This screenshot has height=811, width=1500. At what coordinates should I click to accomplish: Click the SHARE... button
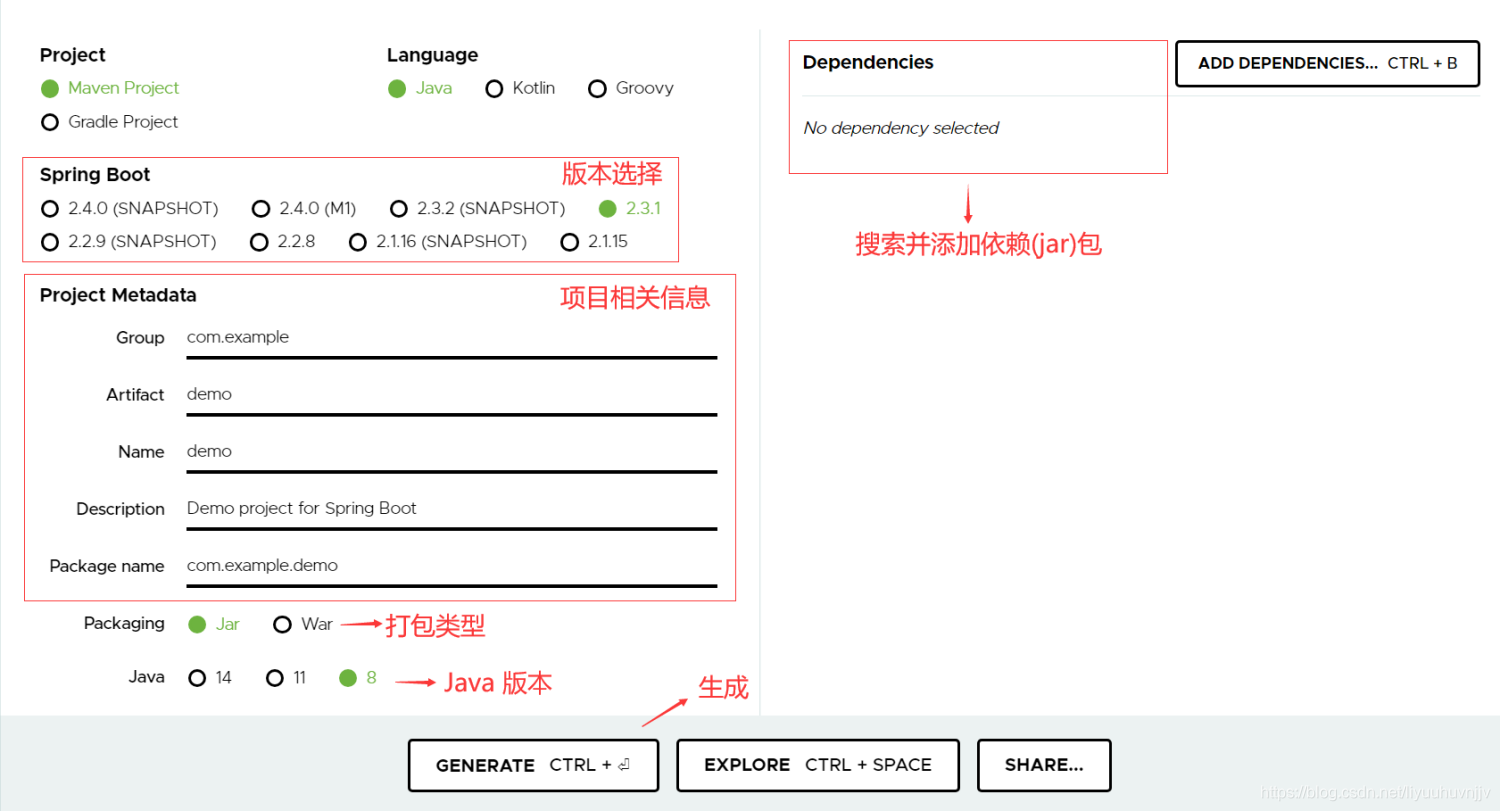1044,765
